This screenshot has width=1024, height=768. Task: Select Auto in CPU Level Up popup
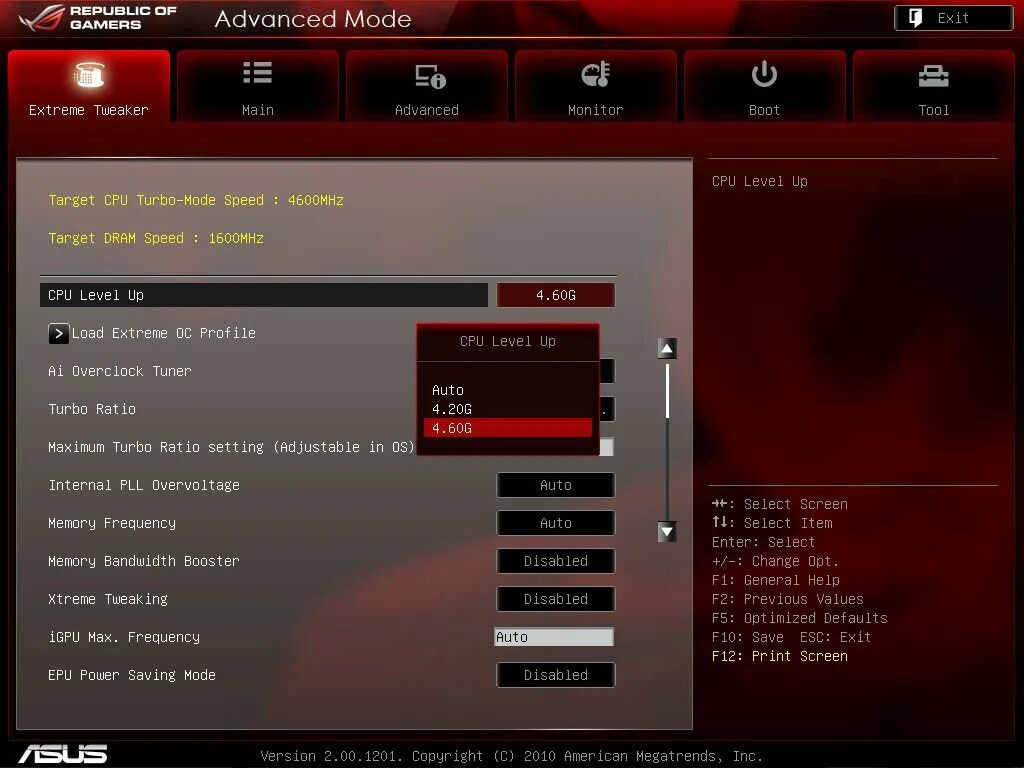[x=507, y=390]
